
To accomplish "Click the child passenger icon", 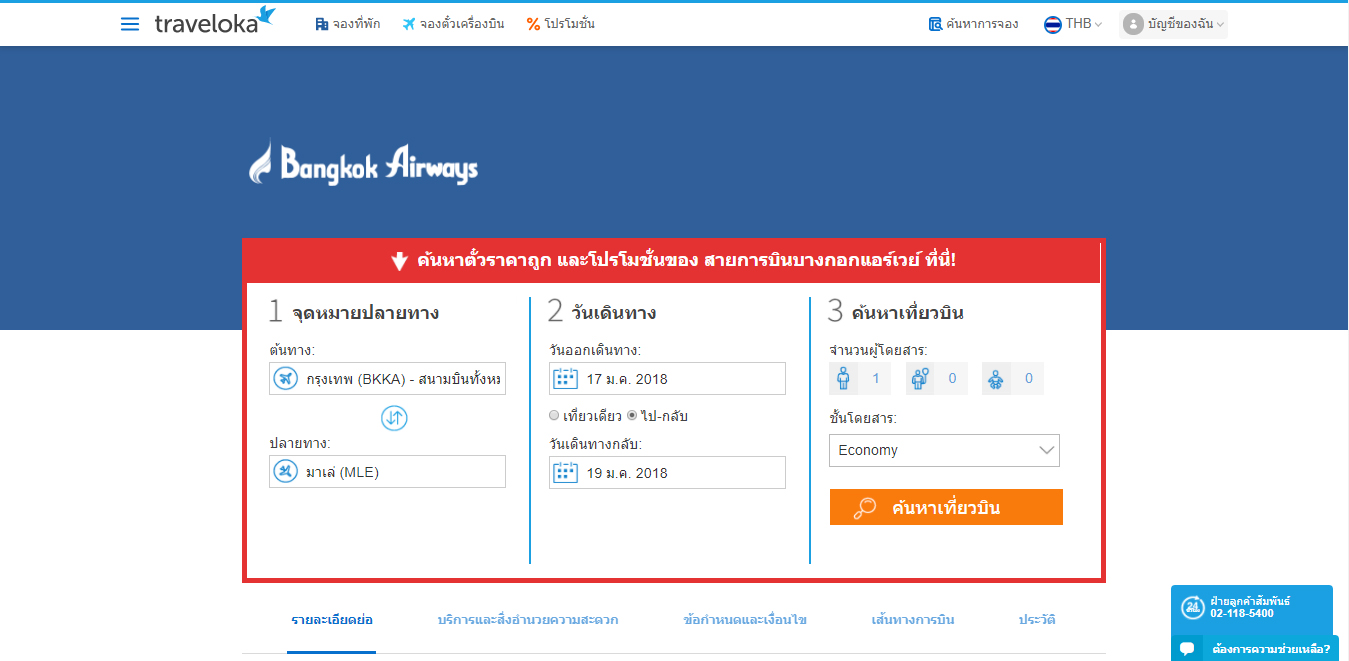I will [x=920, y=379].
